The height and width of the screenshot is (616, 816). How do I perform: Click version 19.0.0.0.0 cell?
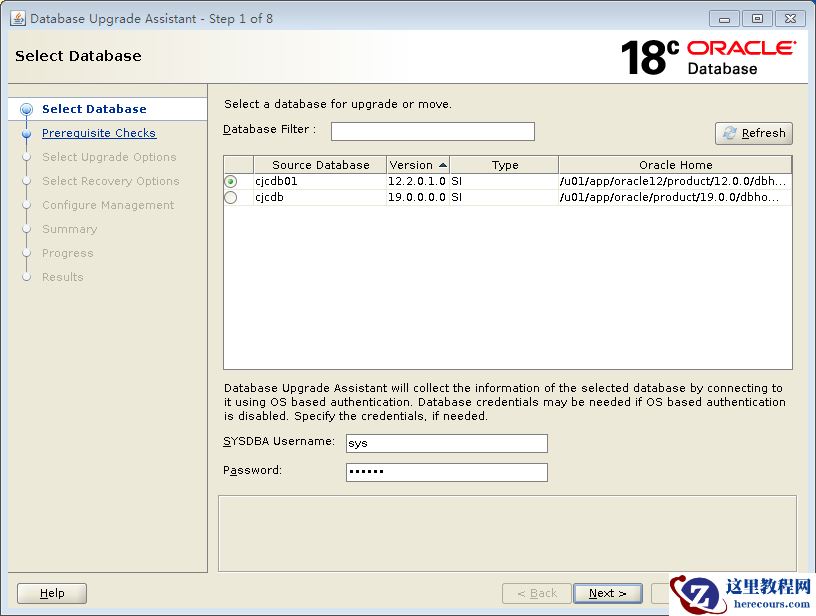click(x=417, y=197)
